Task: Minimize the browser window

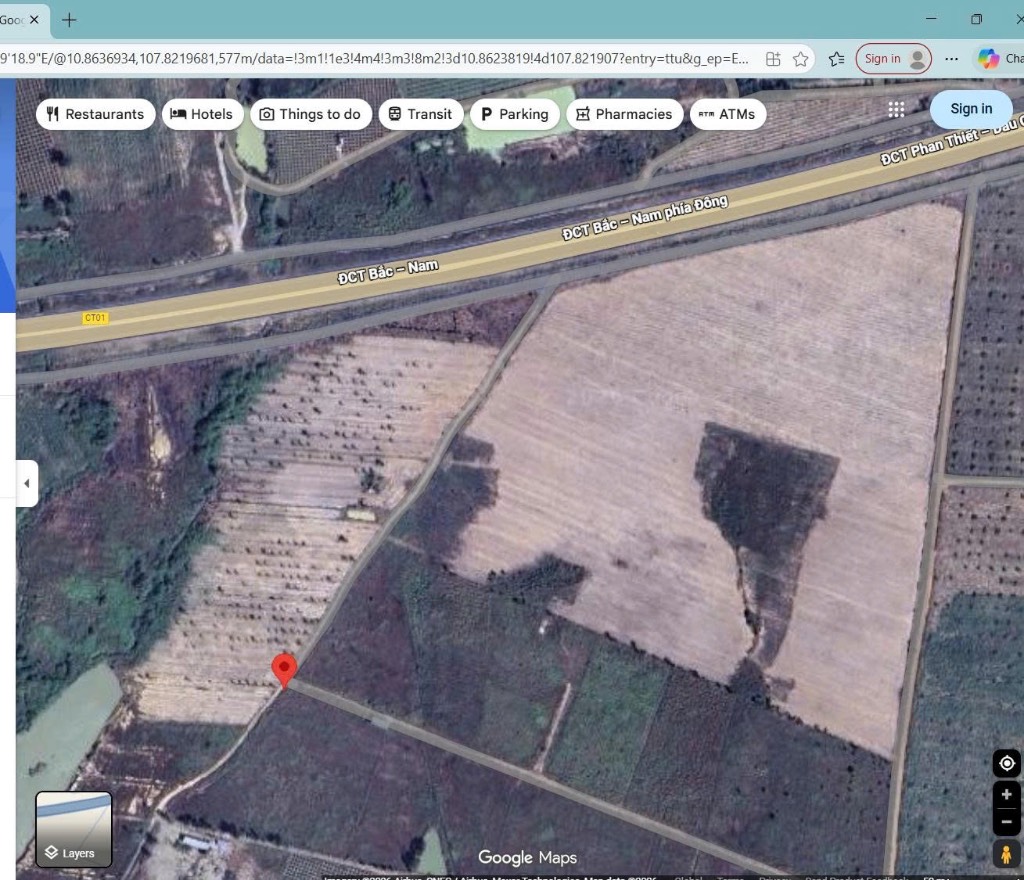Action: click(931, 19)
